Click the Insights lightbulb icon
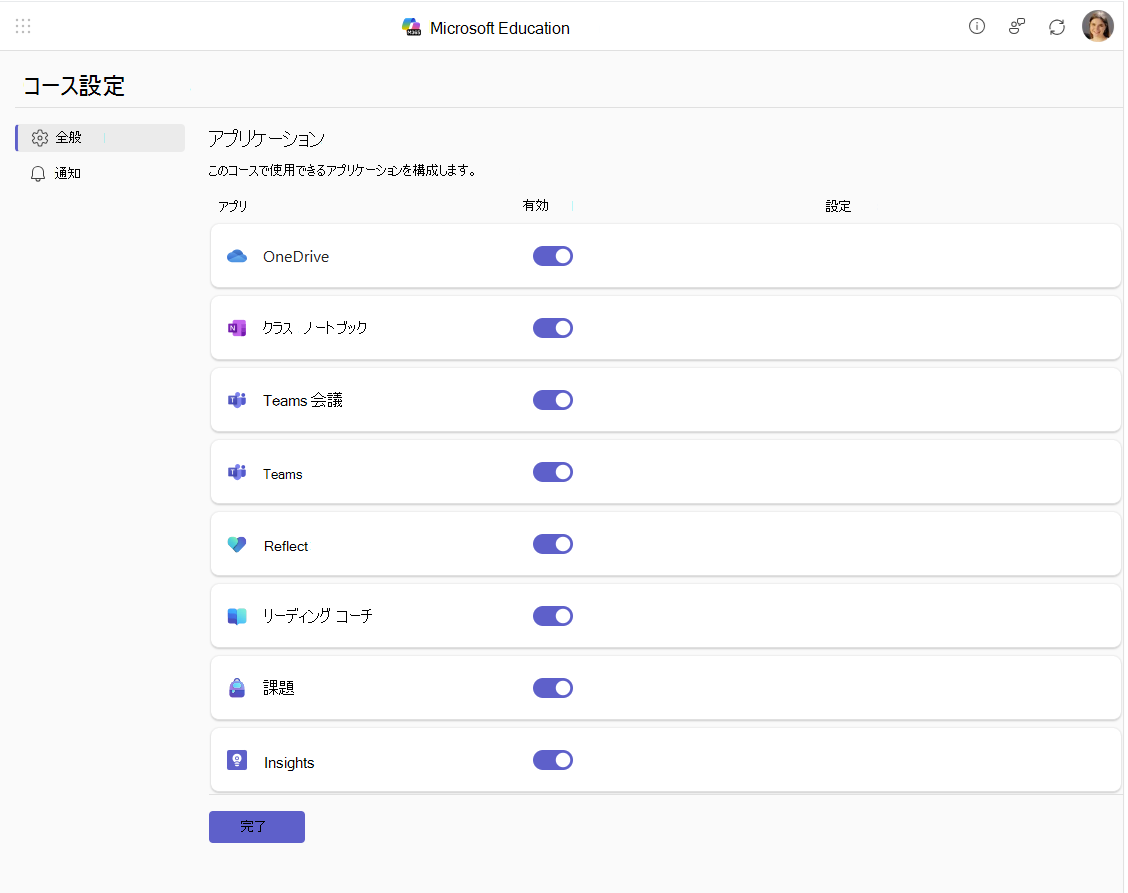Image resolution: width=1128 pixels, height=893 pixels. pos(237,760)
